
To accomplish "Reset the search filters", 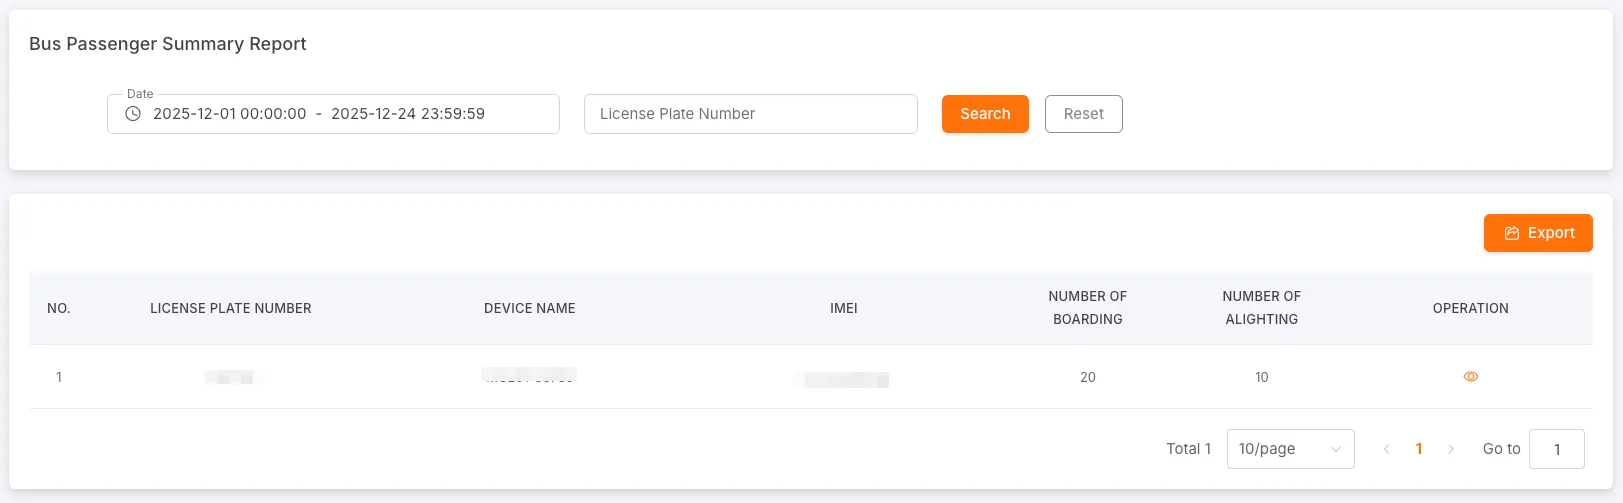I will coord(1083,114).
